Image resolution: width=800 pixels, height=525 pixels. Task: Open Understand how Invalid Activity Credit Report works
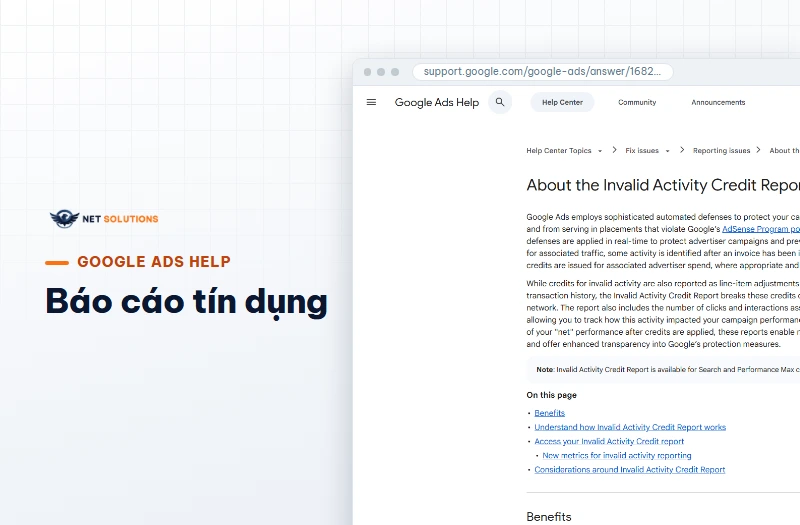pyautogui.click(x=630, y=427)
